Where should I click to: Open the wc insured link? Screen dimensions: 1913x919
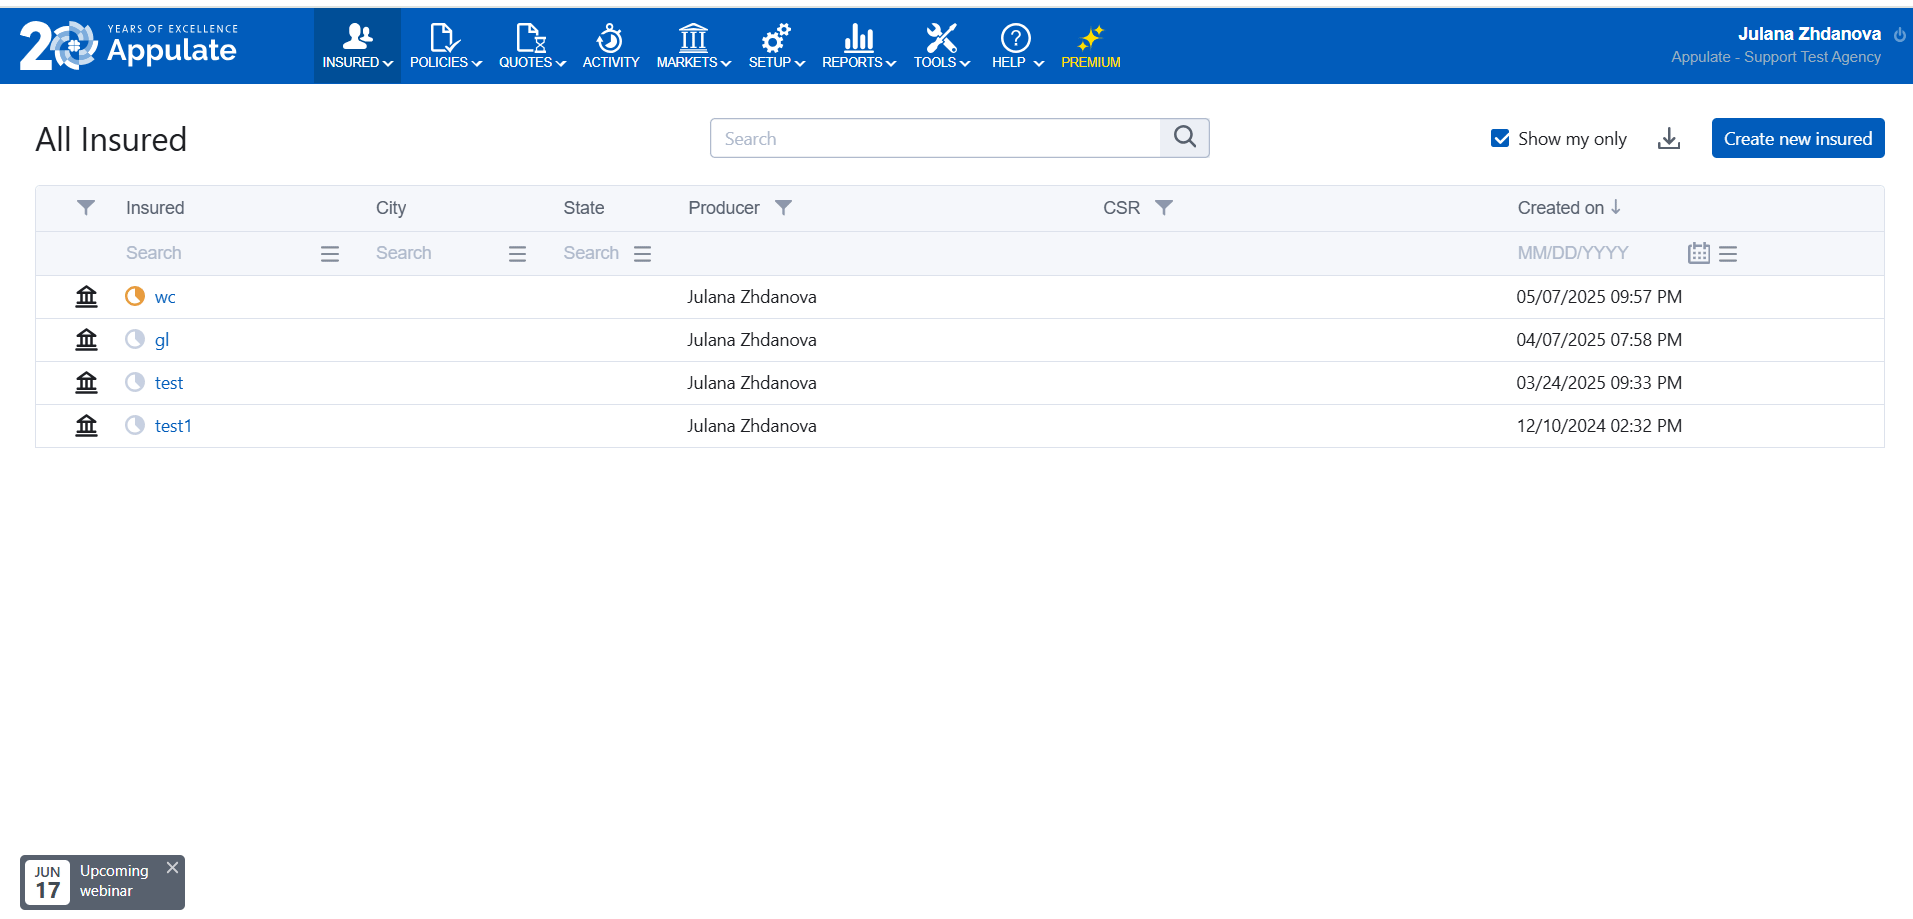click(x=165, y=297)
